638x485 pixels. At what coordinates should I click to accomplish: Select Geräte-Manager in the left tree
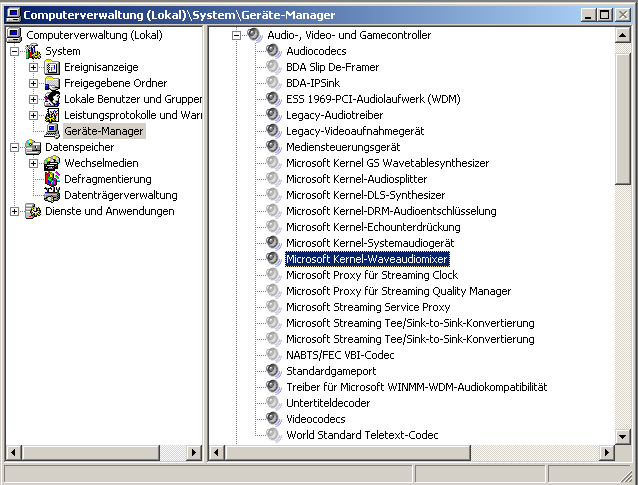(104, 131)
